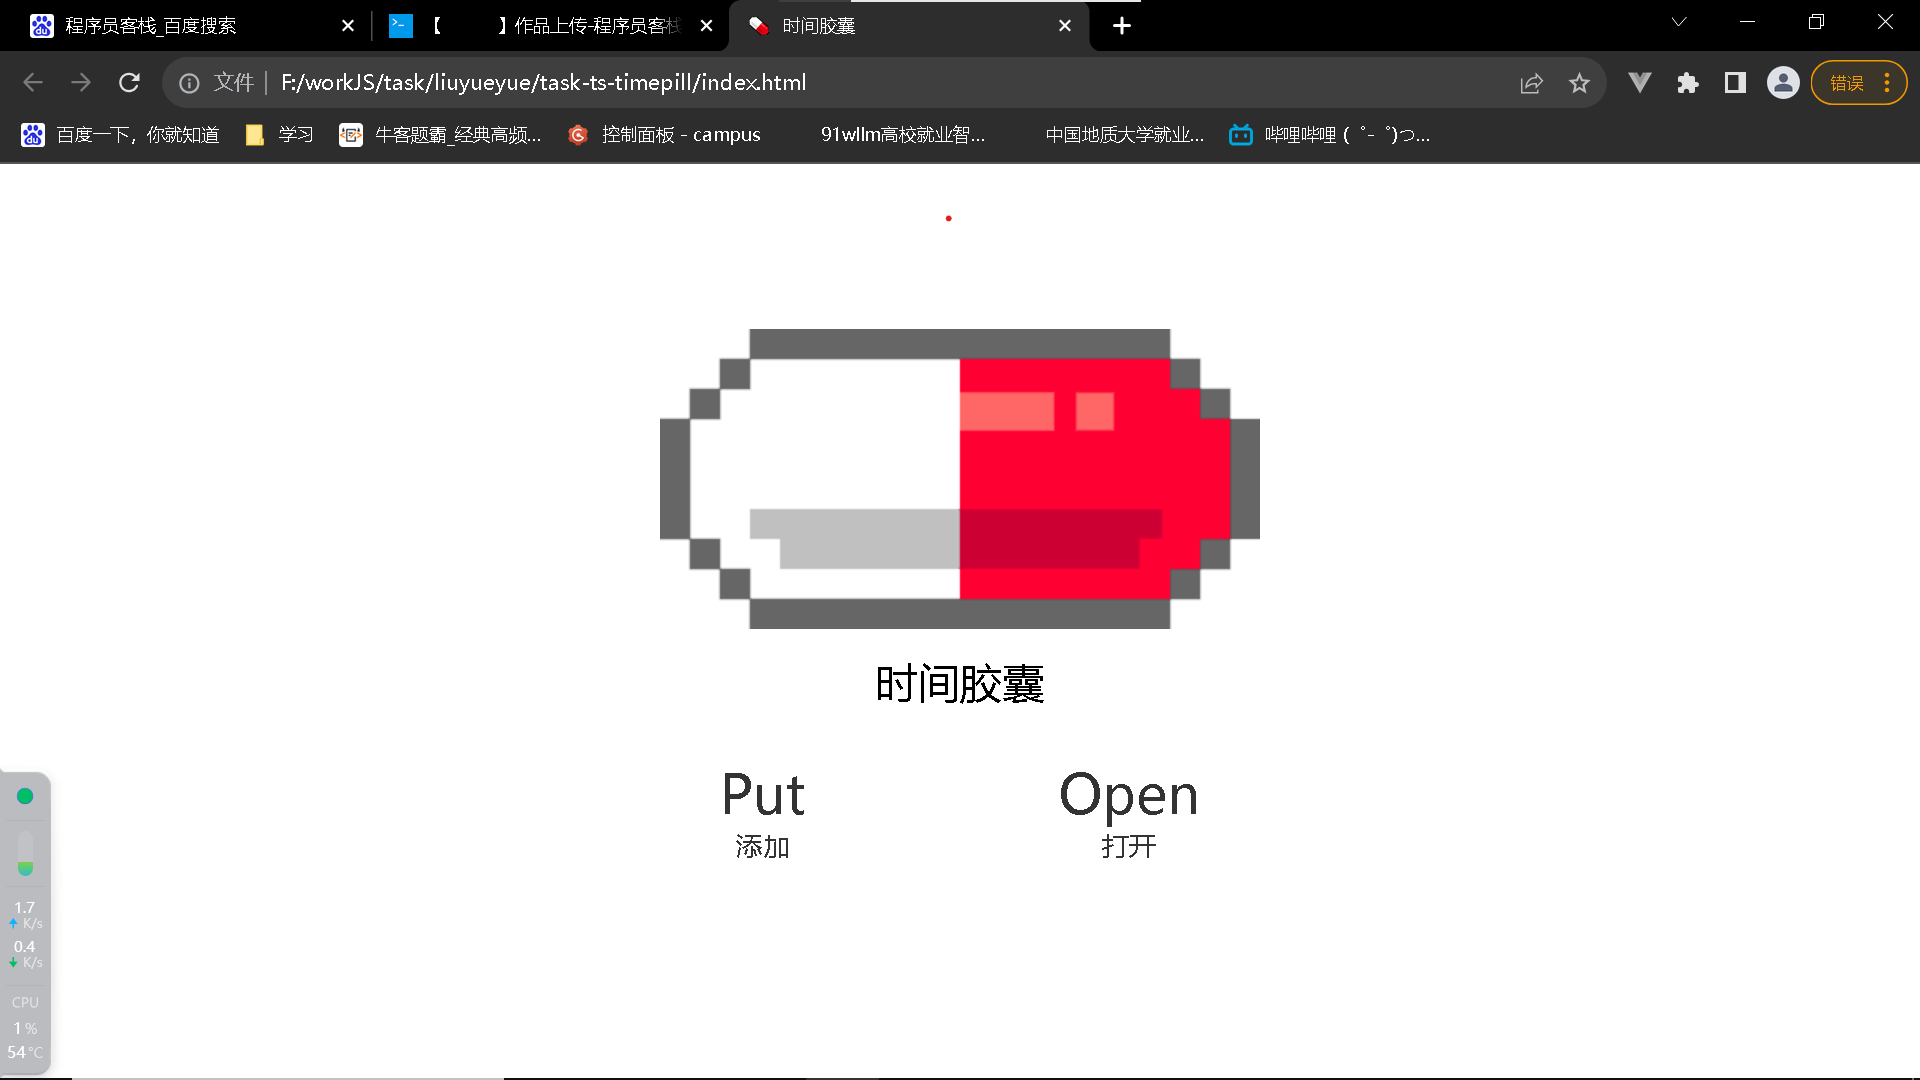Click the browser favorites star icon
This screenshot has height=1080, width=1920.
(1580, 82)
